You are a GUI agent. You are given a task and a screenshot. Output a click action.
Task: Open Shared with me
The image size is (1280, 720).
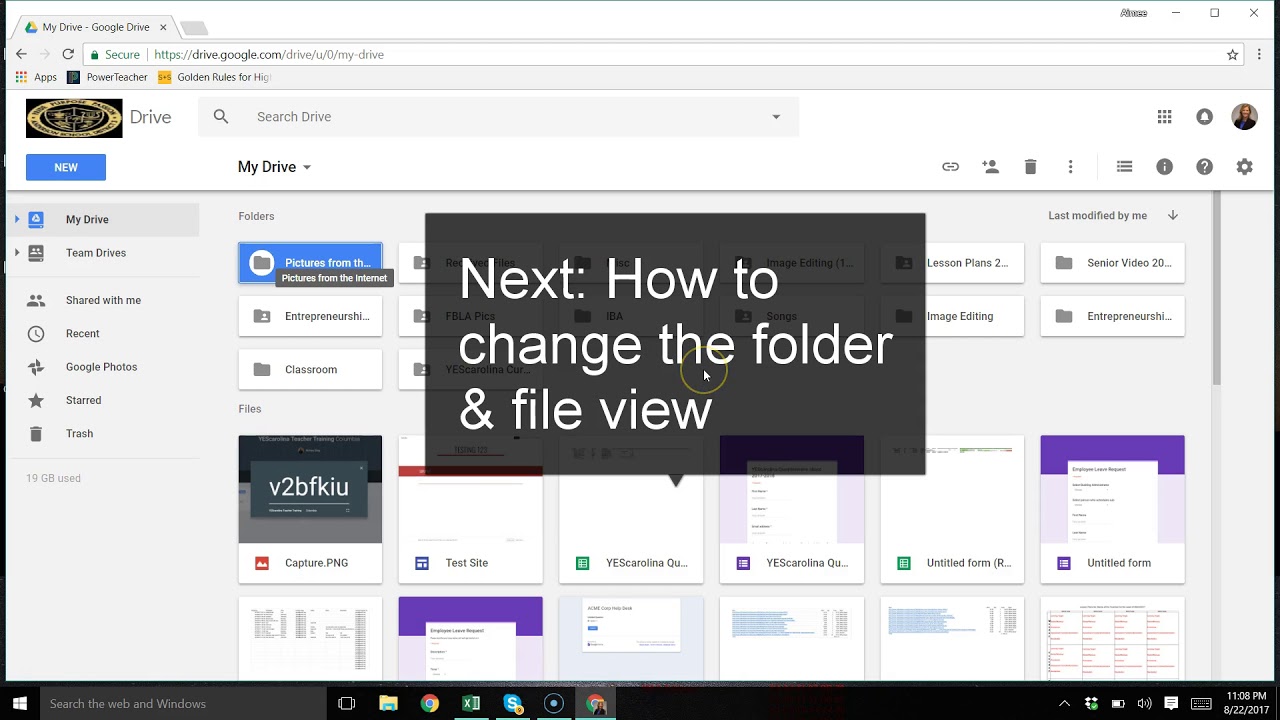103,300
